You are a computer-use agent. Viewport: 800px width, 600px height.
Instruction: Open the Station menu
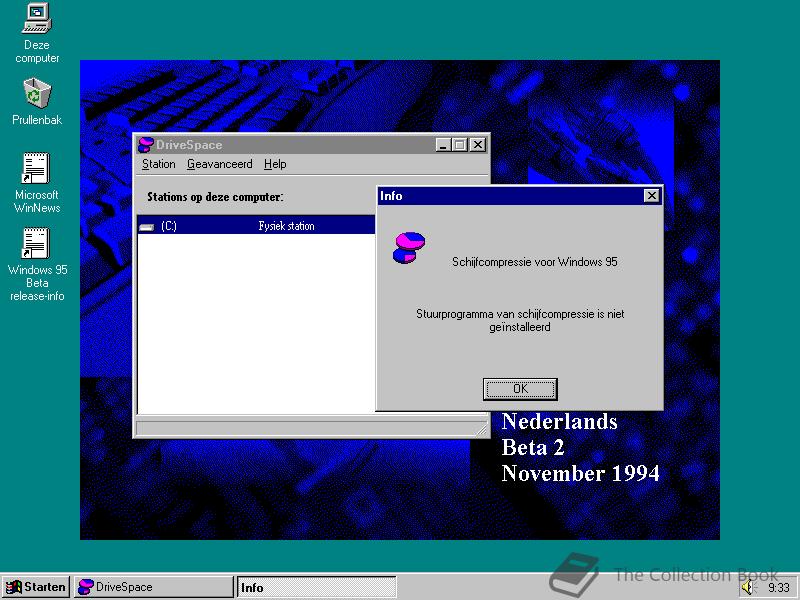click(159, 164)
